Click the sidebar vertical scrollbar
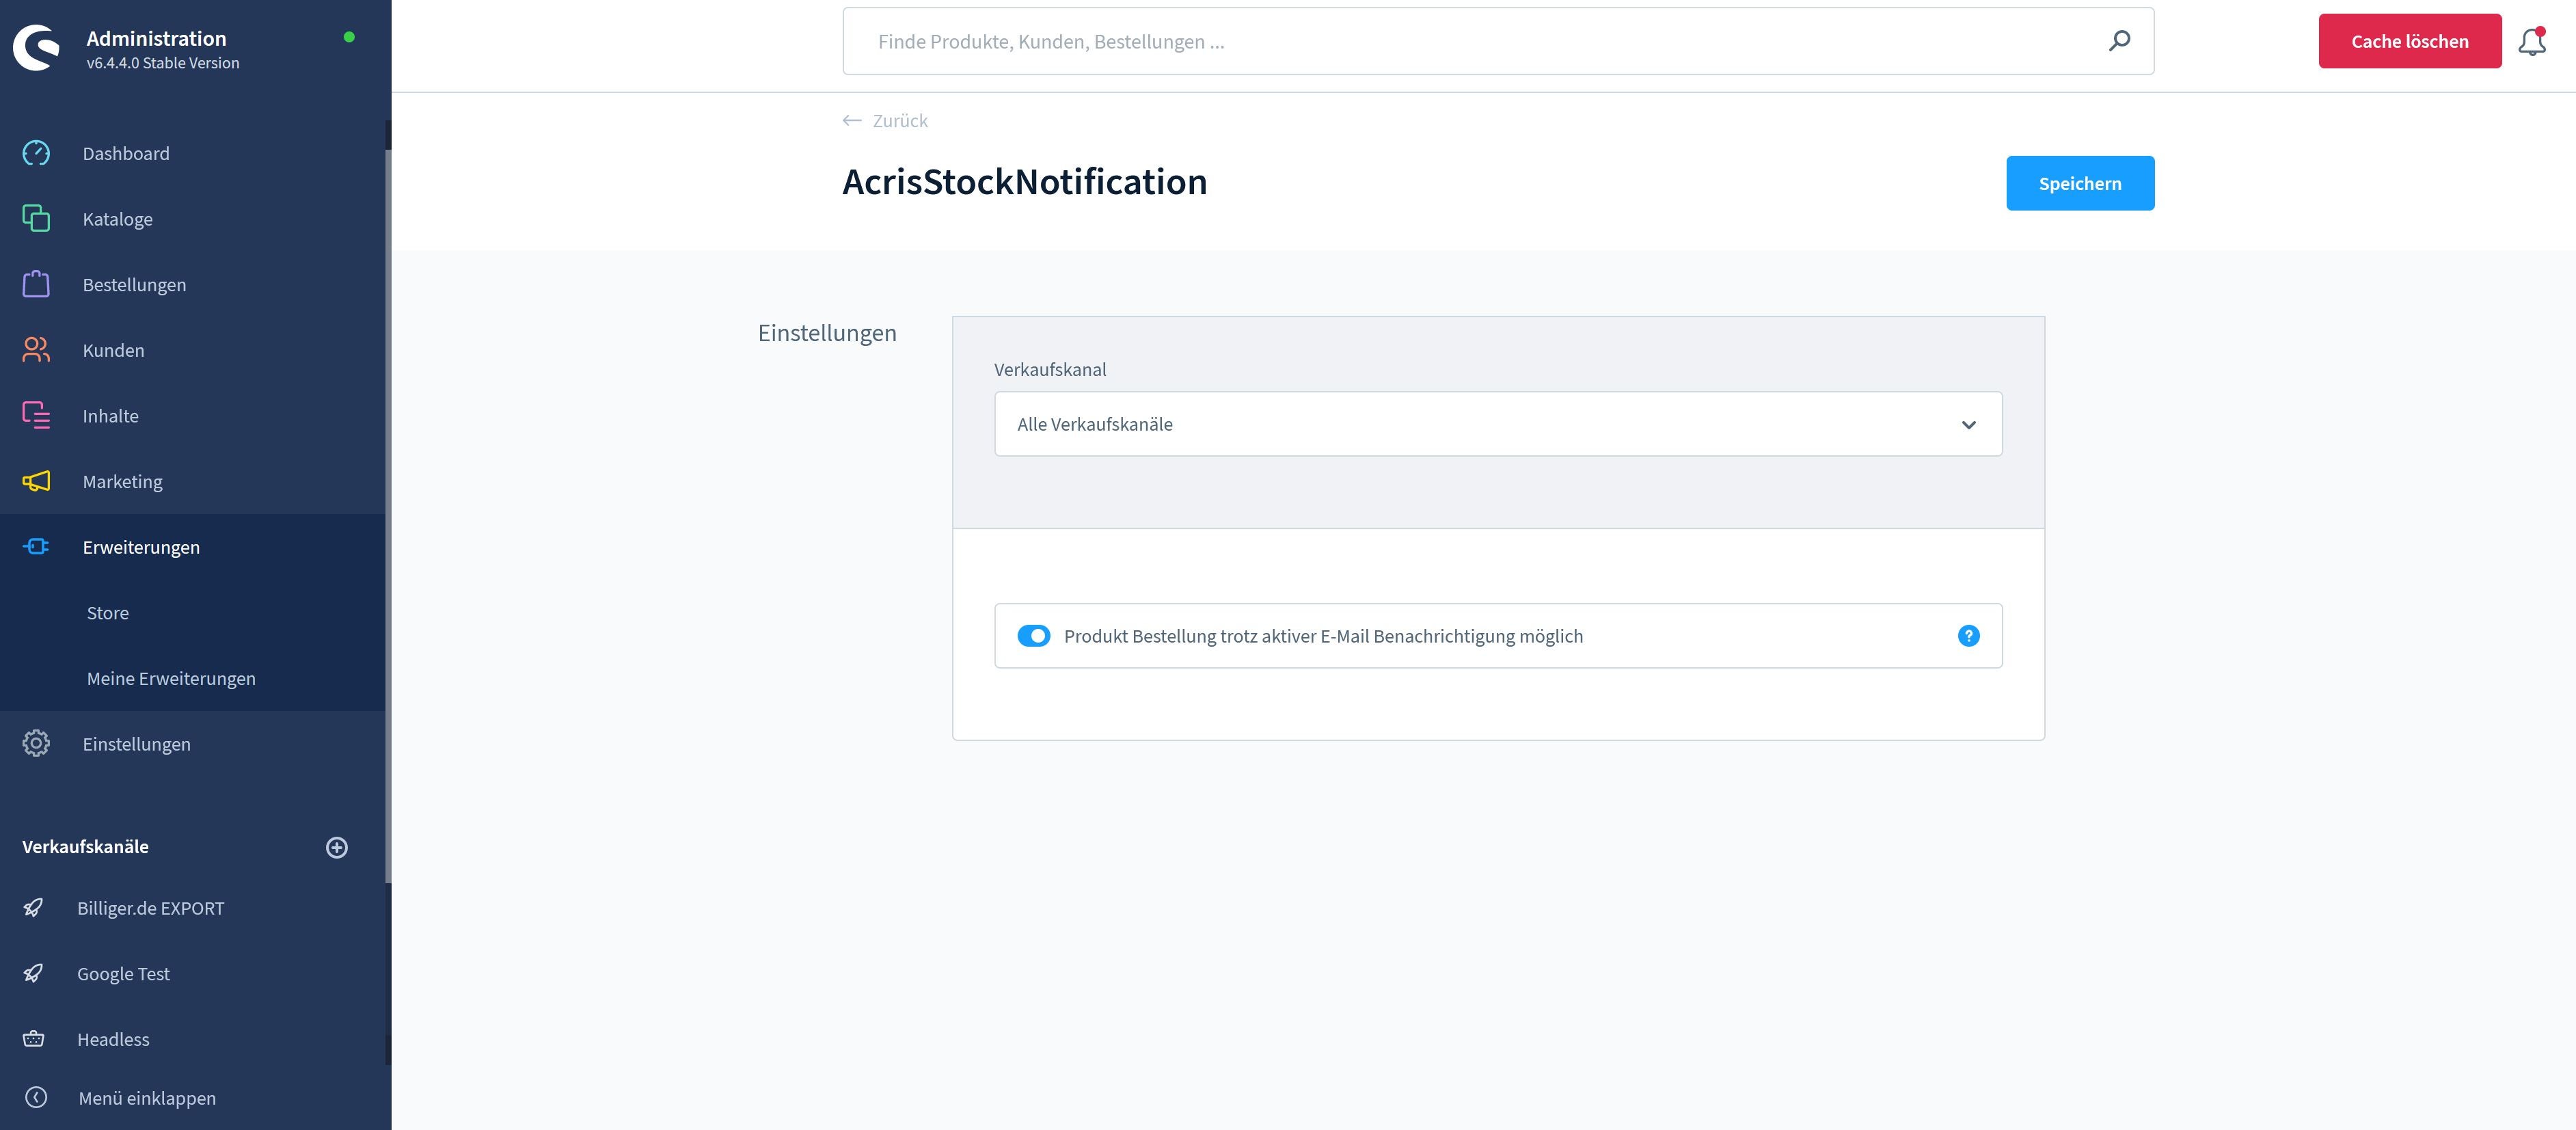 [388, 515]
